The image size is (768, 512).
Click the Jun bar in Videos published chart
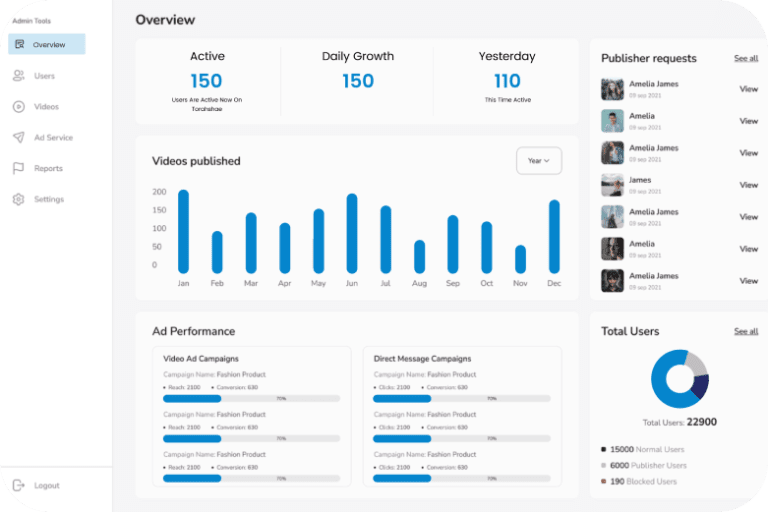point(352,233)
